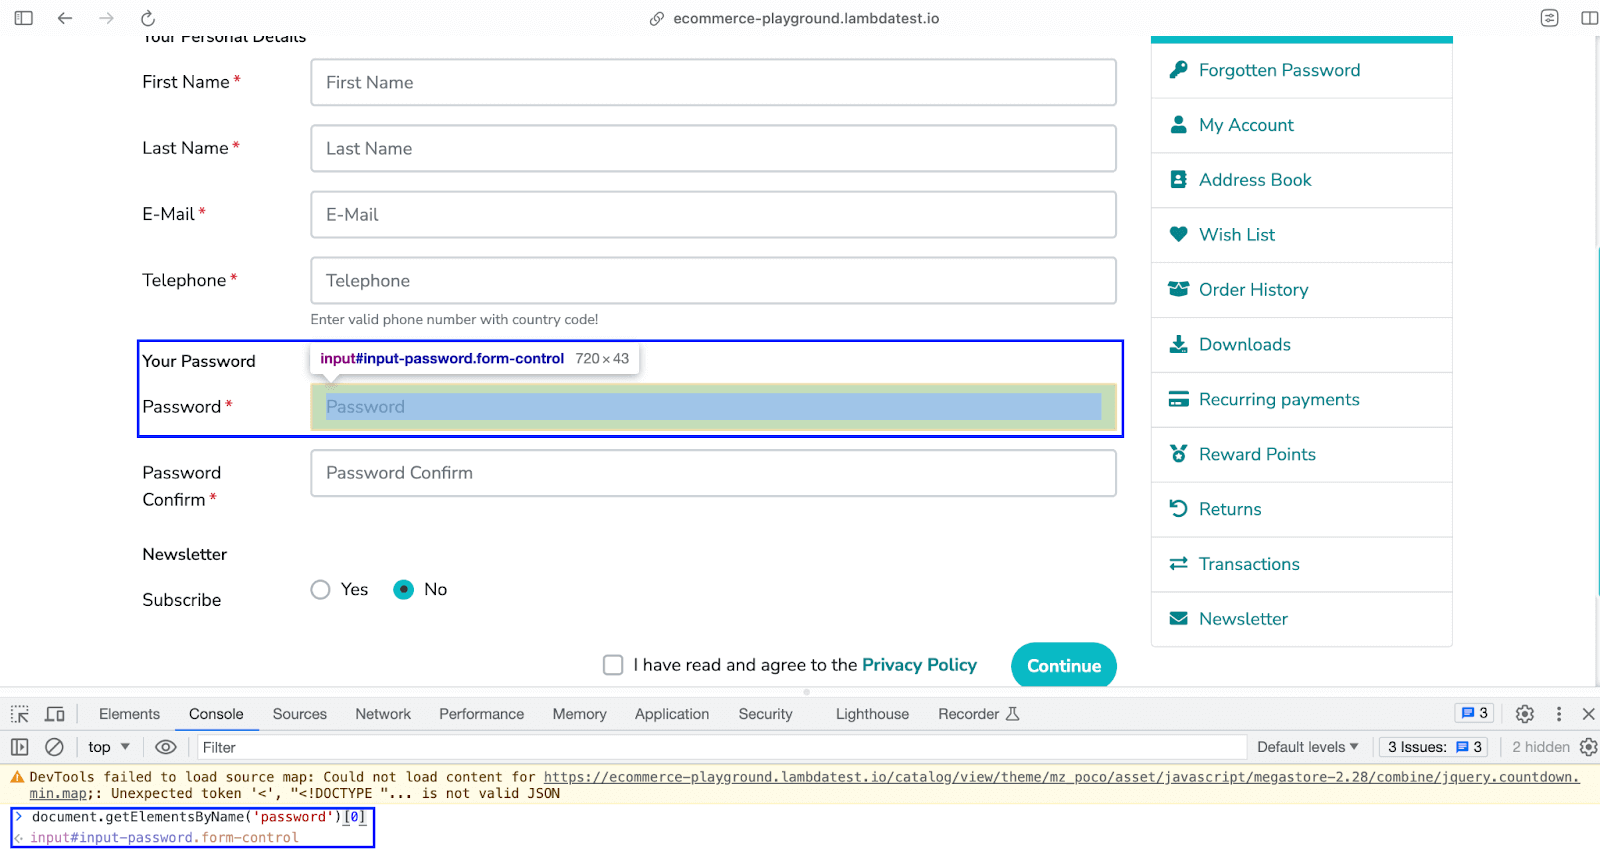Click the 'input#input-password.form-control' console result

(x=164, y=838)
